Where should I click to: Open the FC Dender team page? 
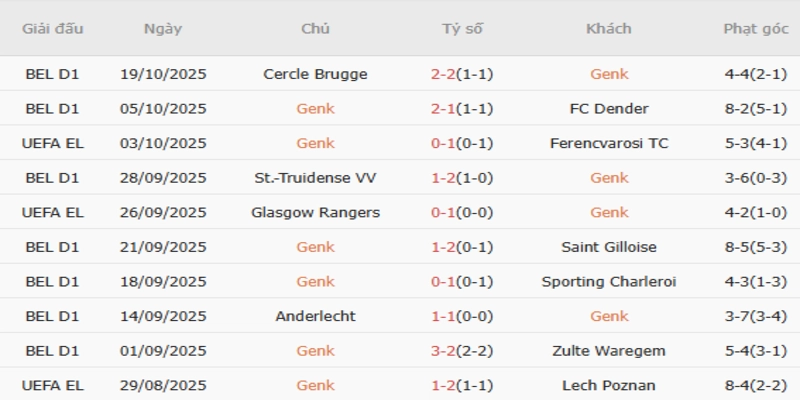tap(609, 109)
